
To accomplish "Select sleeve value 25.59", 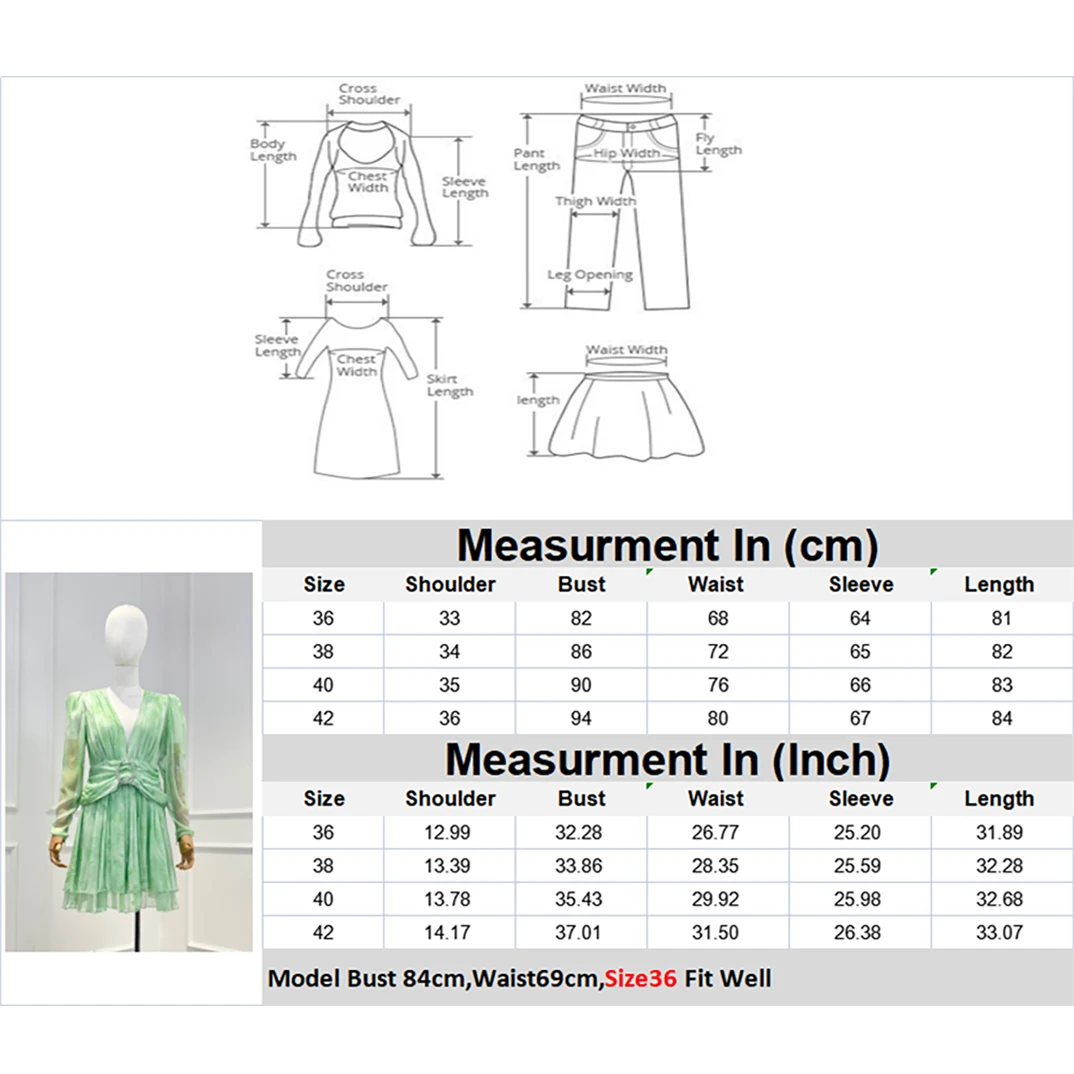I will click(x=858, y=866).
